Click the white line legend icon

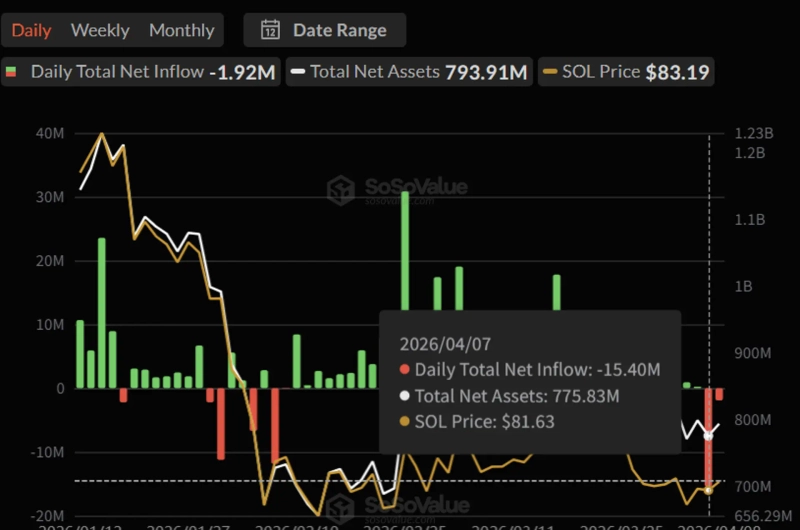point(298,72)
